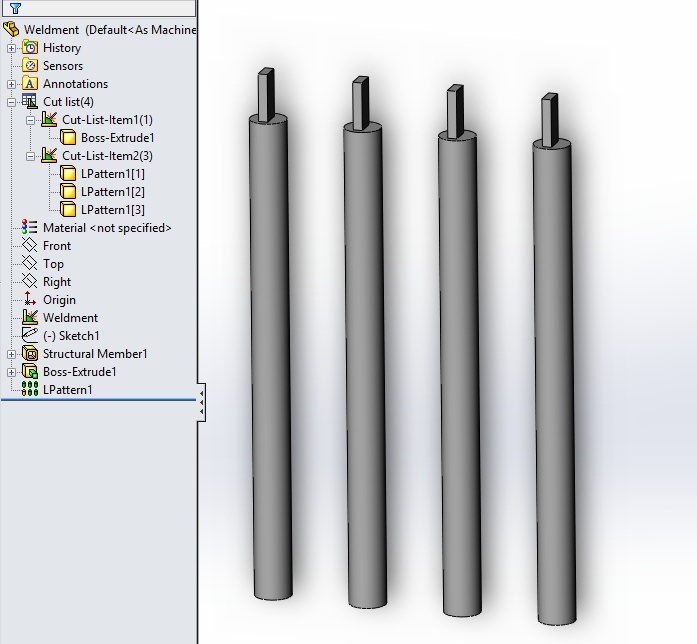Image resolution: width=697 pixels, height=644 pixels.
Task: Select the Structural Member1 label
Action: (95, 354)
